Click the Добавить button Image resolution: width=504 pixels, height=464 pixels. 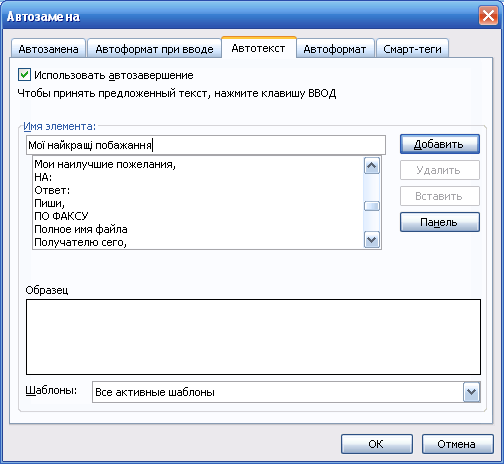[x=440, y=144]
